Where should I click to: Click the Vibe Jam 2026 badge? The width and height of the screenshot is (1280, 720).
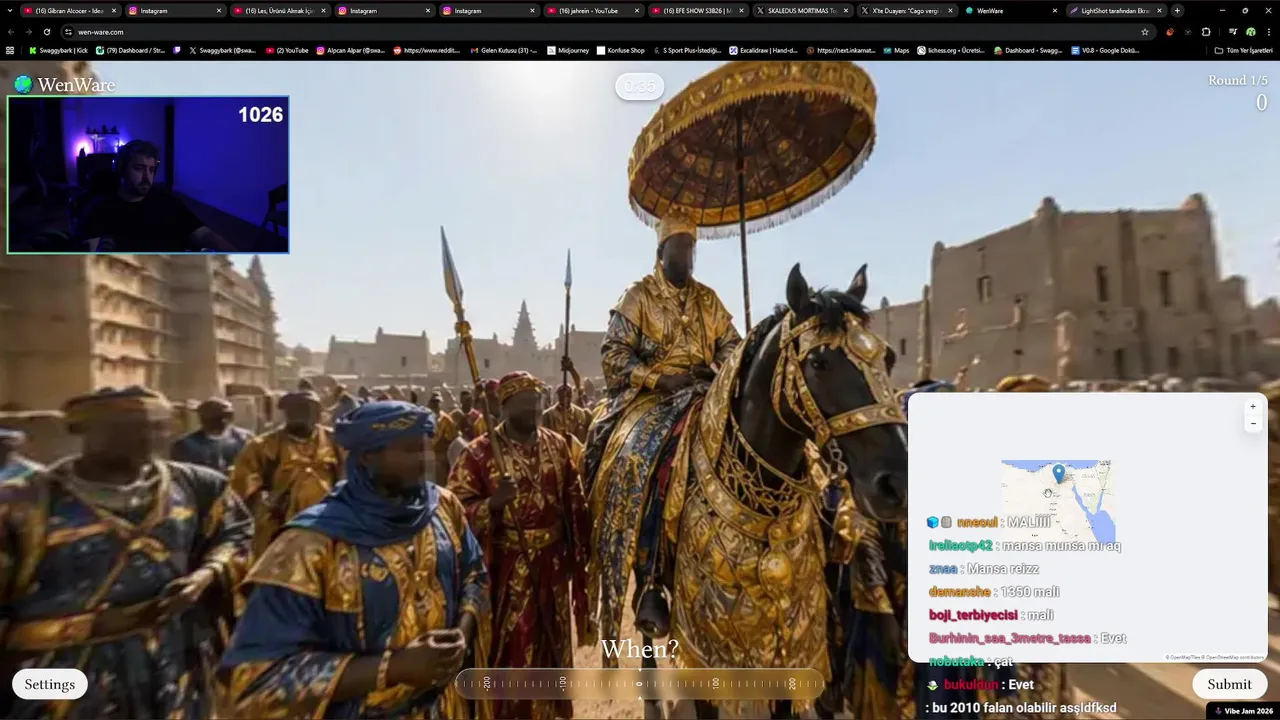[1245, 711]
